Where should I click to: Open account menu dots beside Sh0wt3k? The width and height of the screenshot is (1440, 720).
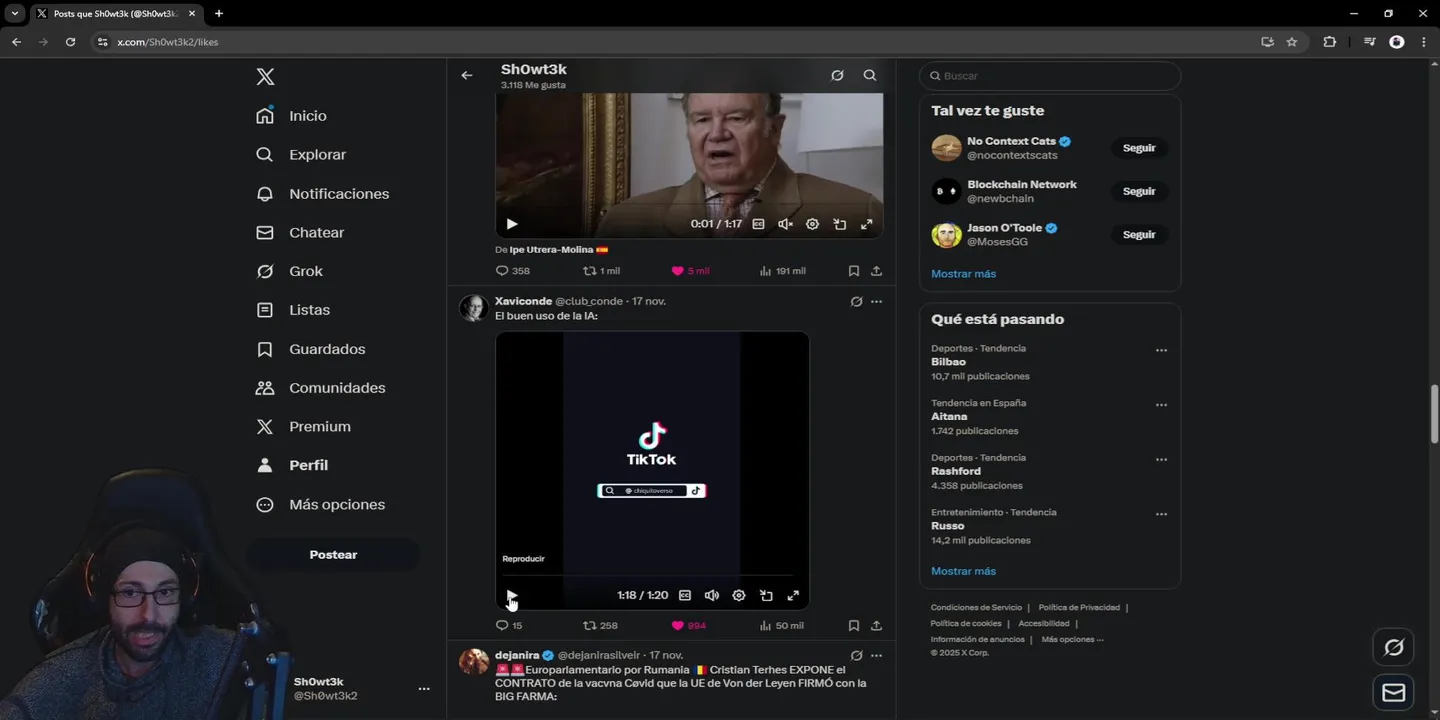(x=424, y=689)
